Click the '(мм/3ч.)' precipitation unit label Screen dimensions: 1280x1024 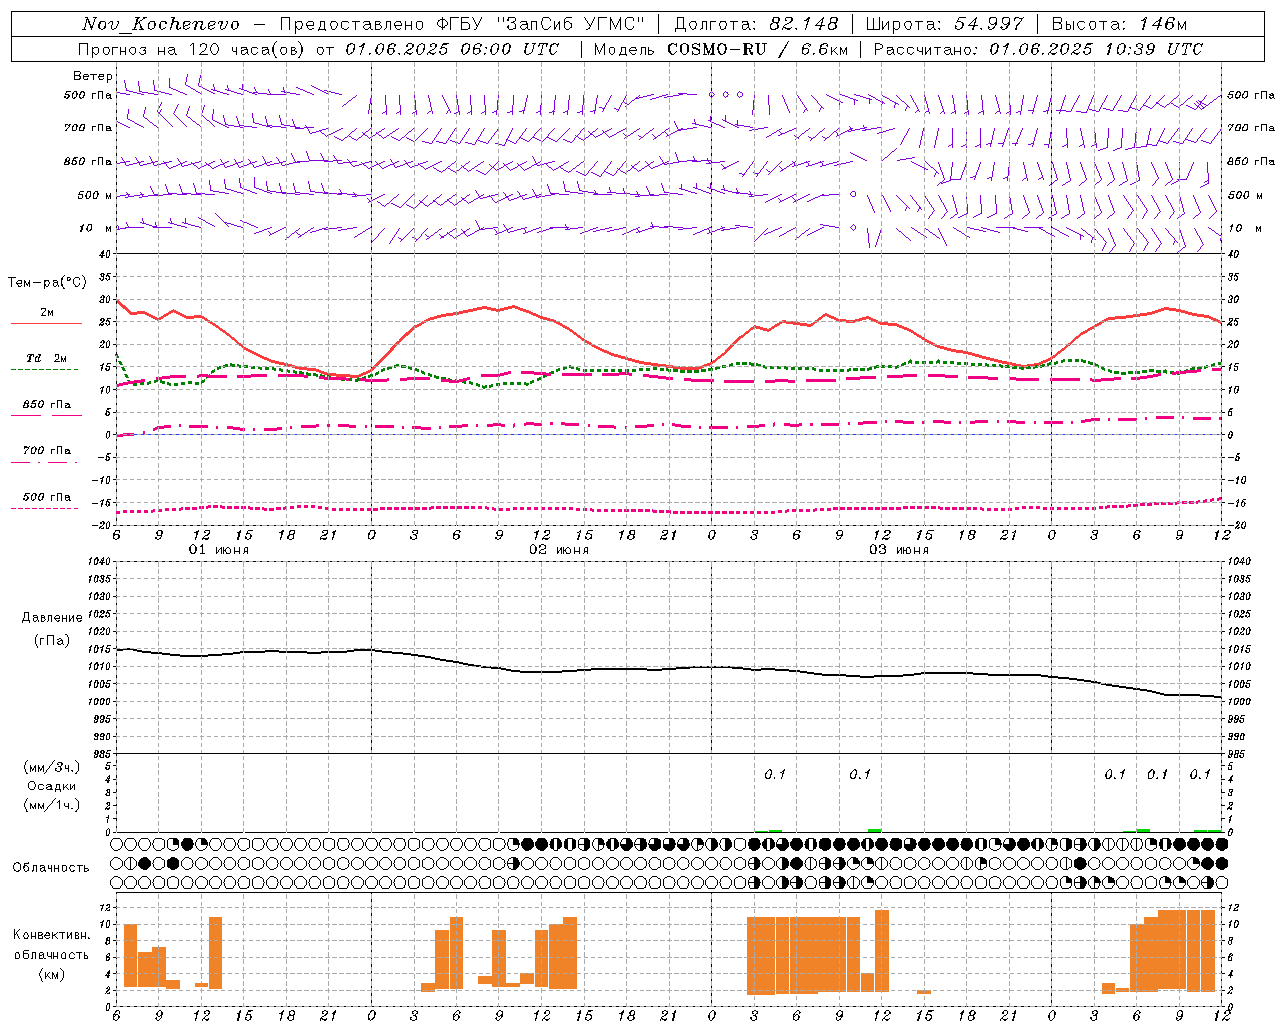click(52, 767)
